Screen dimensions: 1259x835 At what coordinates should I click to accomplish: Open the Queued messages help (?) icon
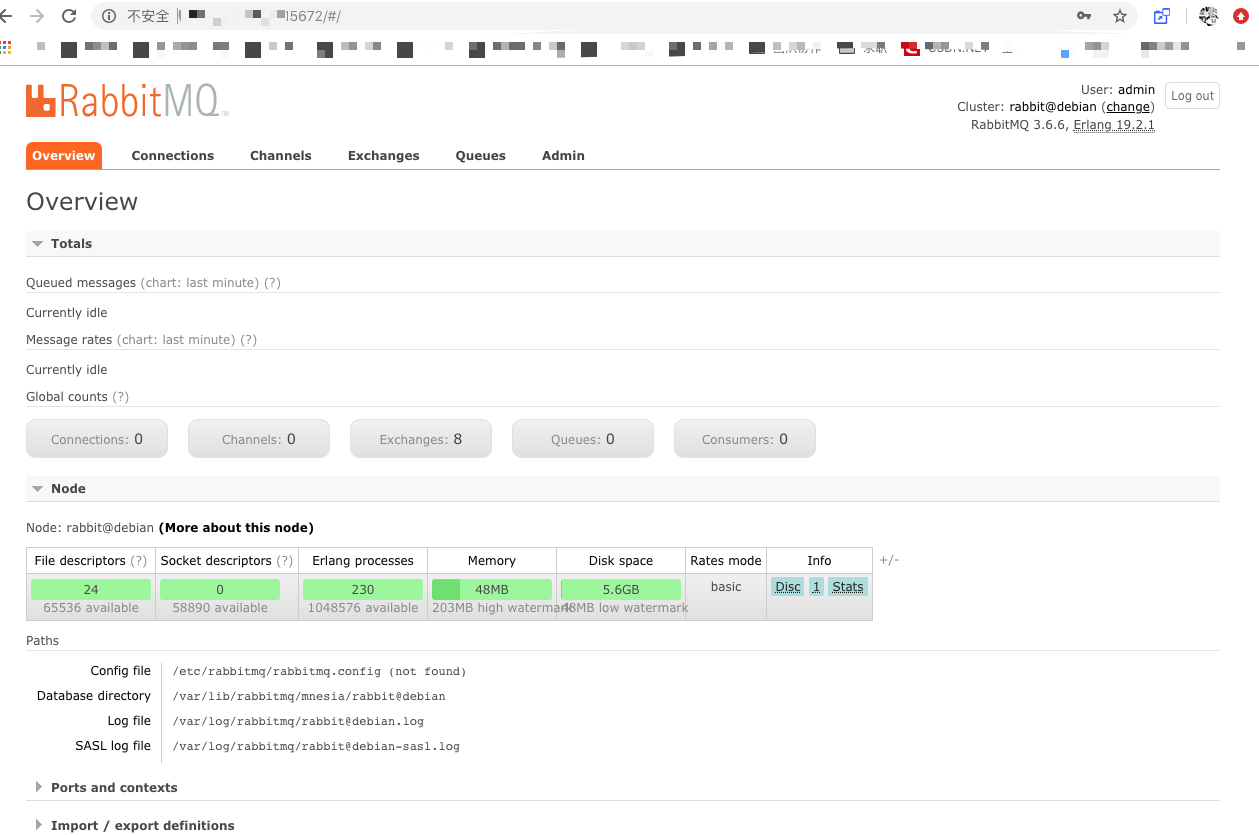272,283
